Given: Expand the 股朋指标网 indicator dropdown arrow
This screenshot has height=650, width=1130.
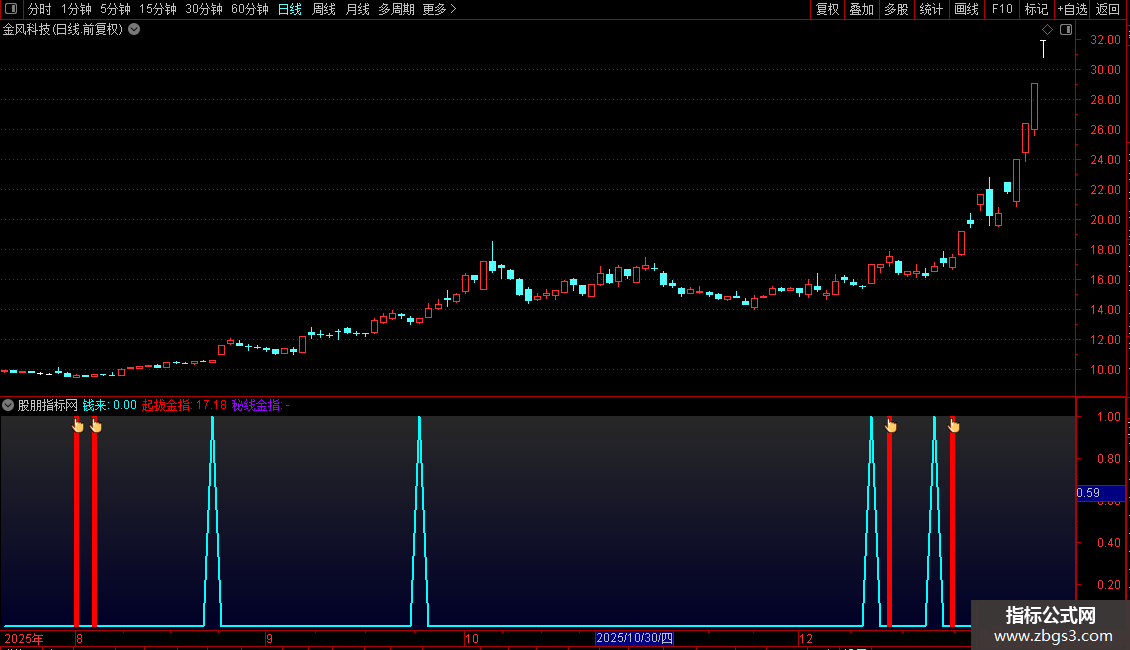Looking at the screenshot, I should [x=8, y=405].
